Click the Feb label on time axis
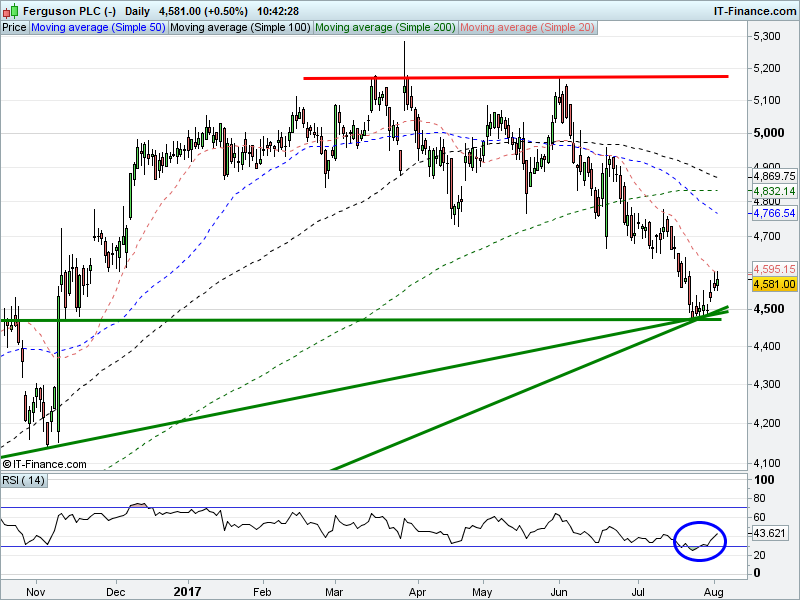This screenshot has width=800, height=600. pos(262,592)
